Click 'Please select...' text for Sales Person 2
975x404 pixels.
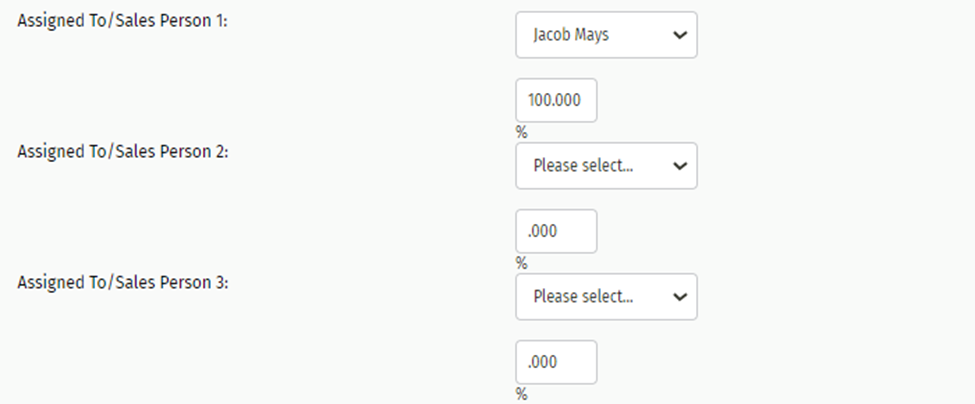[583, 166]
